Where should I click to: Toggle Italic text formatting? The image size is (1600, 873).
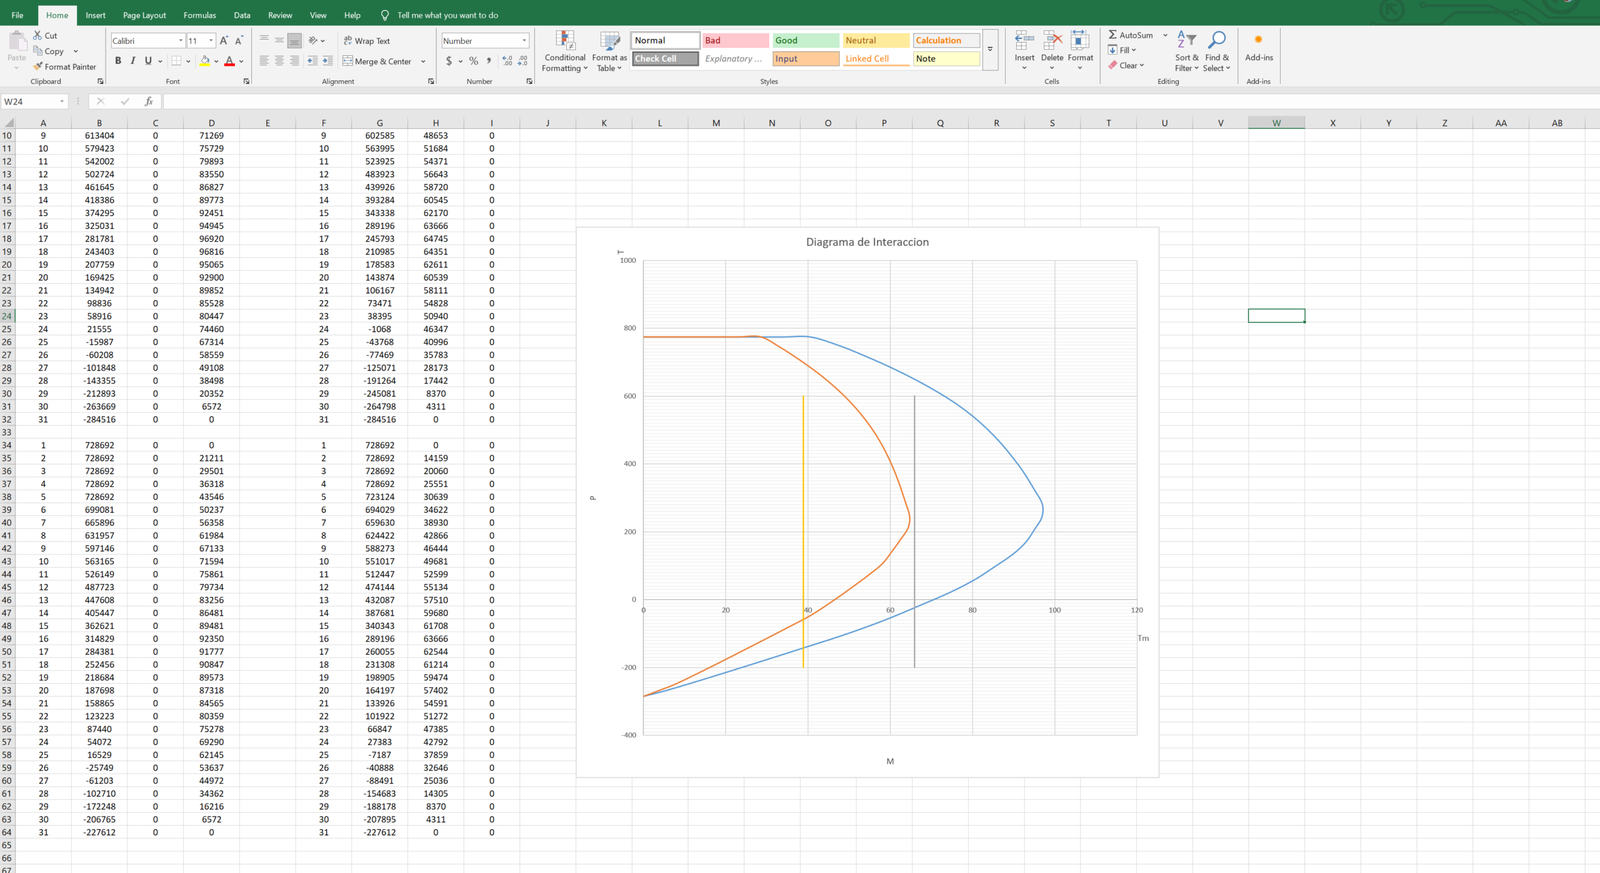click(x=133, y=61)
